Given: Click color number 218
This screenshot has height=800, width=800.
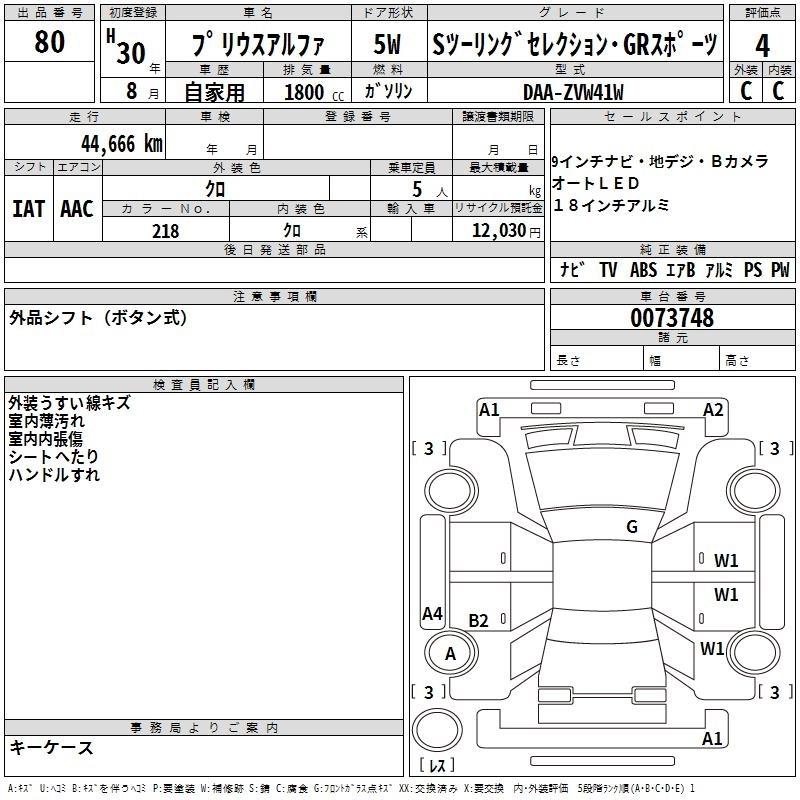Looking at the screenshot, I should click(x=166, y=231).
